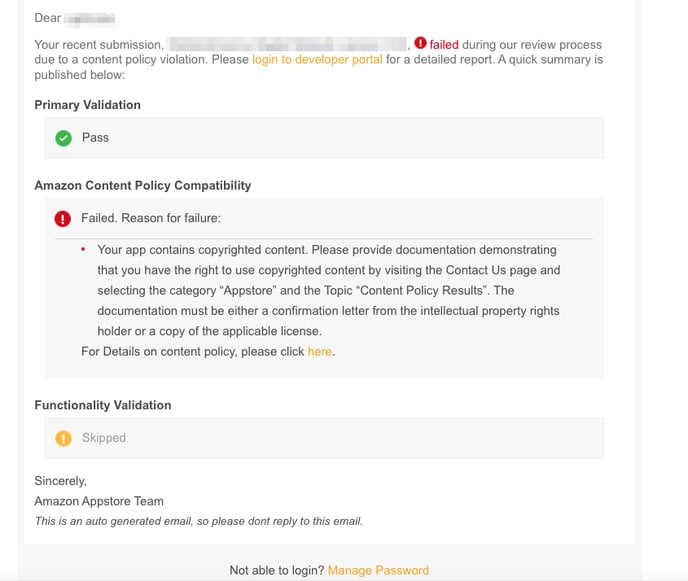
Task: Click the 'Amazon Content Policy Compatibility' heading
Action: 143,185
